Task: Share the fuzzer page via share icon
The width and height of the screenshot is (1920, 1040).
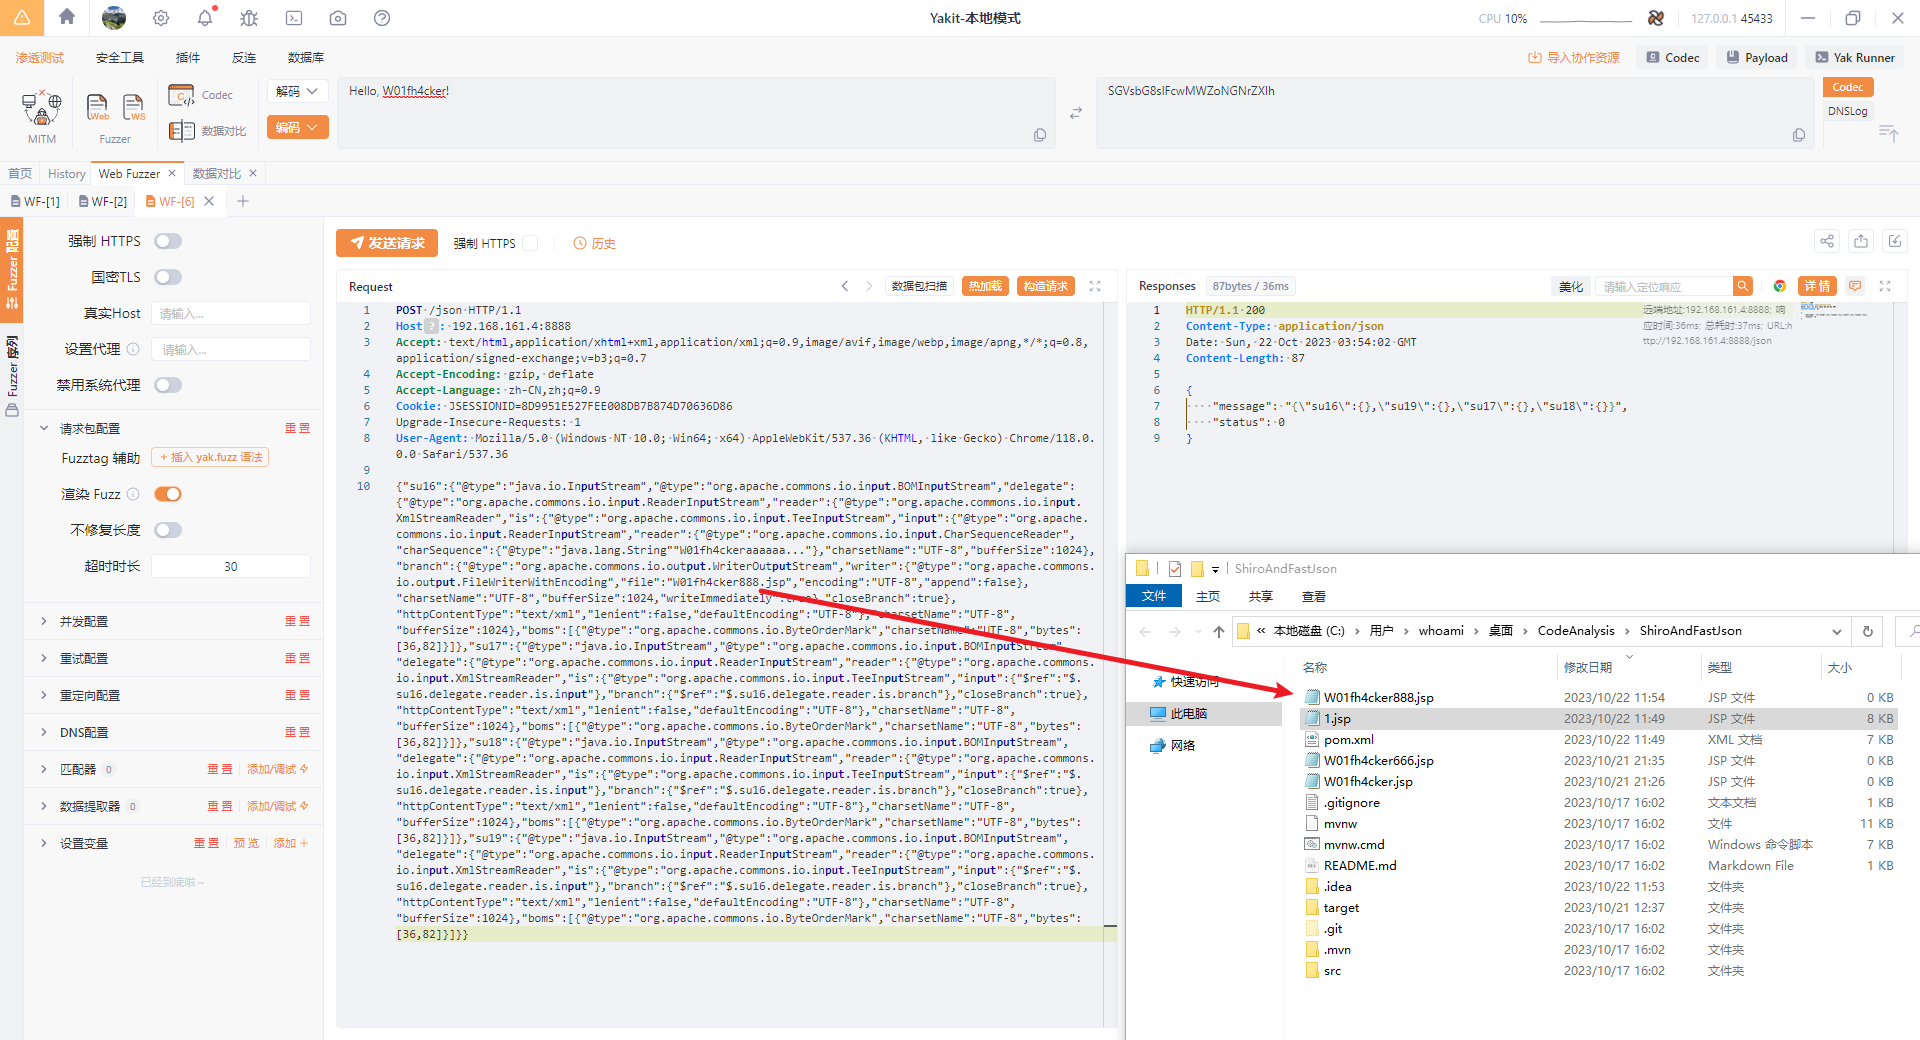Action: [x=1827, y=241]
